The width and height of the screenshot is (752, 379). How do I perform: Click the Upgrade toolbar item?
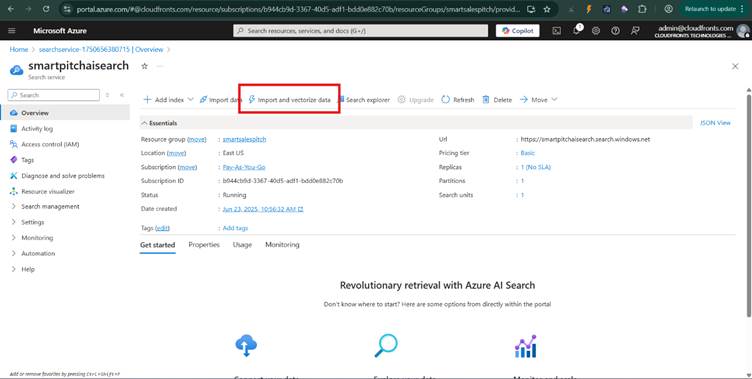coord(415,100)
